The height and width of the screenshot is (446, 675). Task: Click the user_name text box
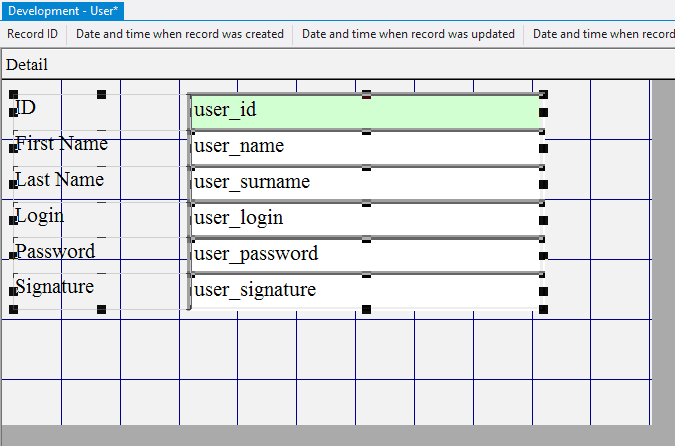point(365,147)
